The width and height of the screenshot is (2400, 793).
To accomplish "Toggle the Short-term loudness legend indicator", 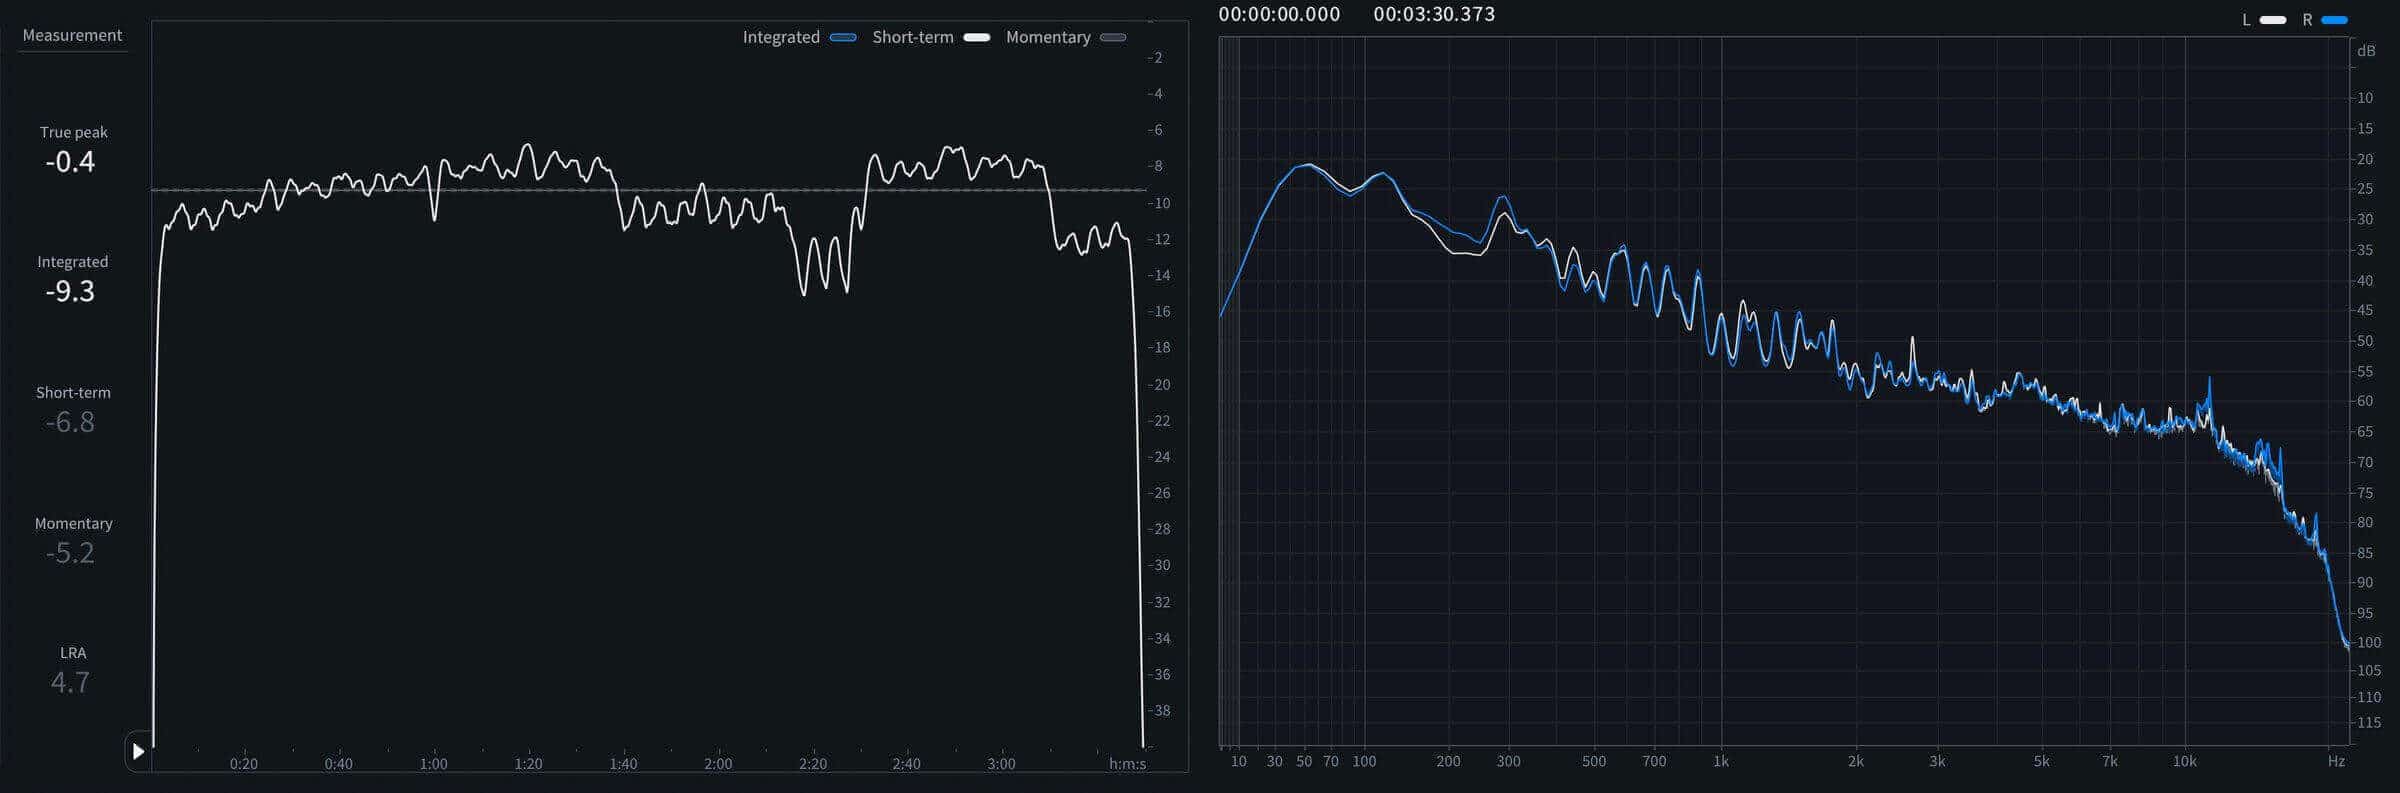I will (x=977, y=37).
